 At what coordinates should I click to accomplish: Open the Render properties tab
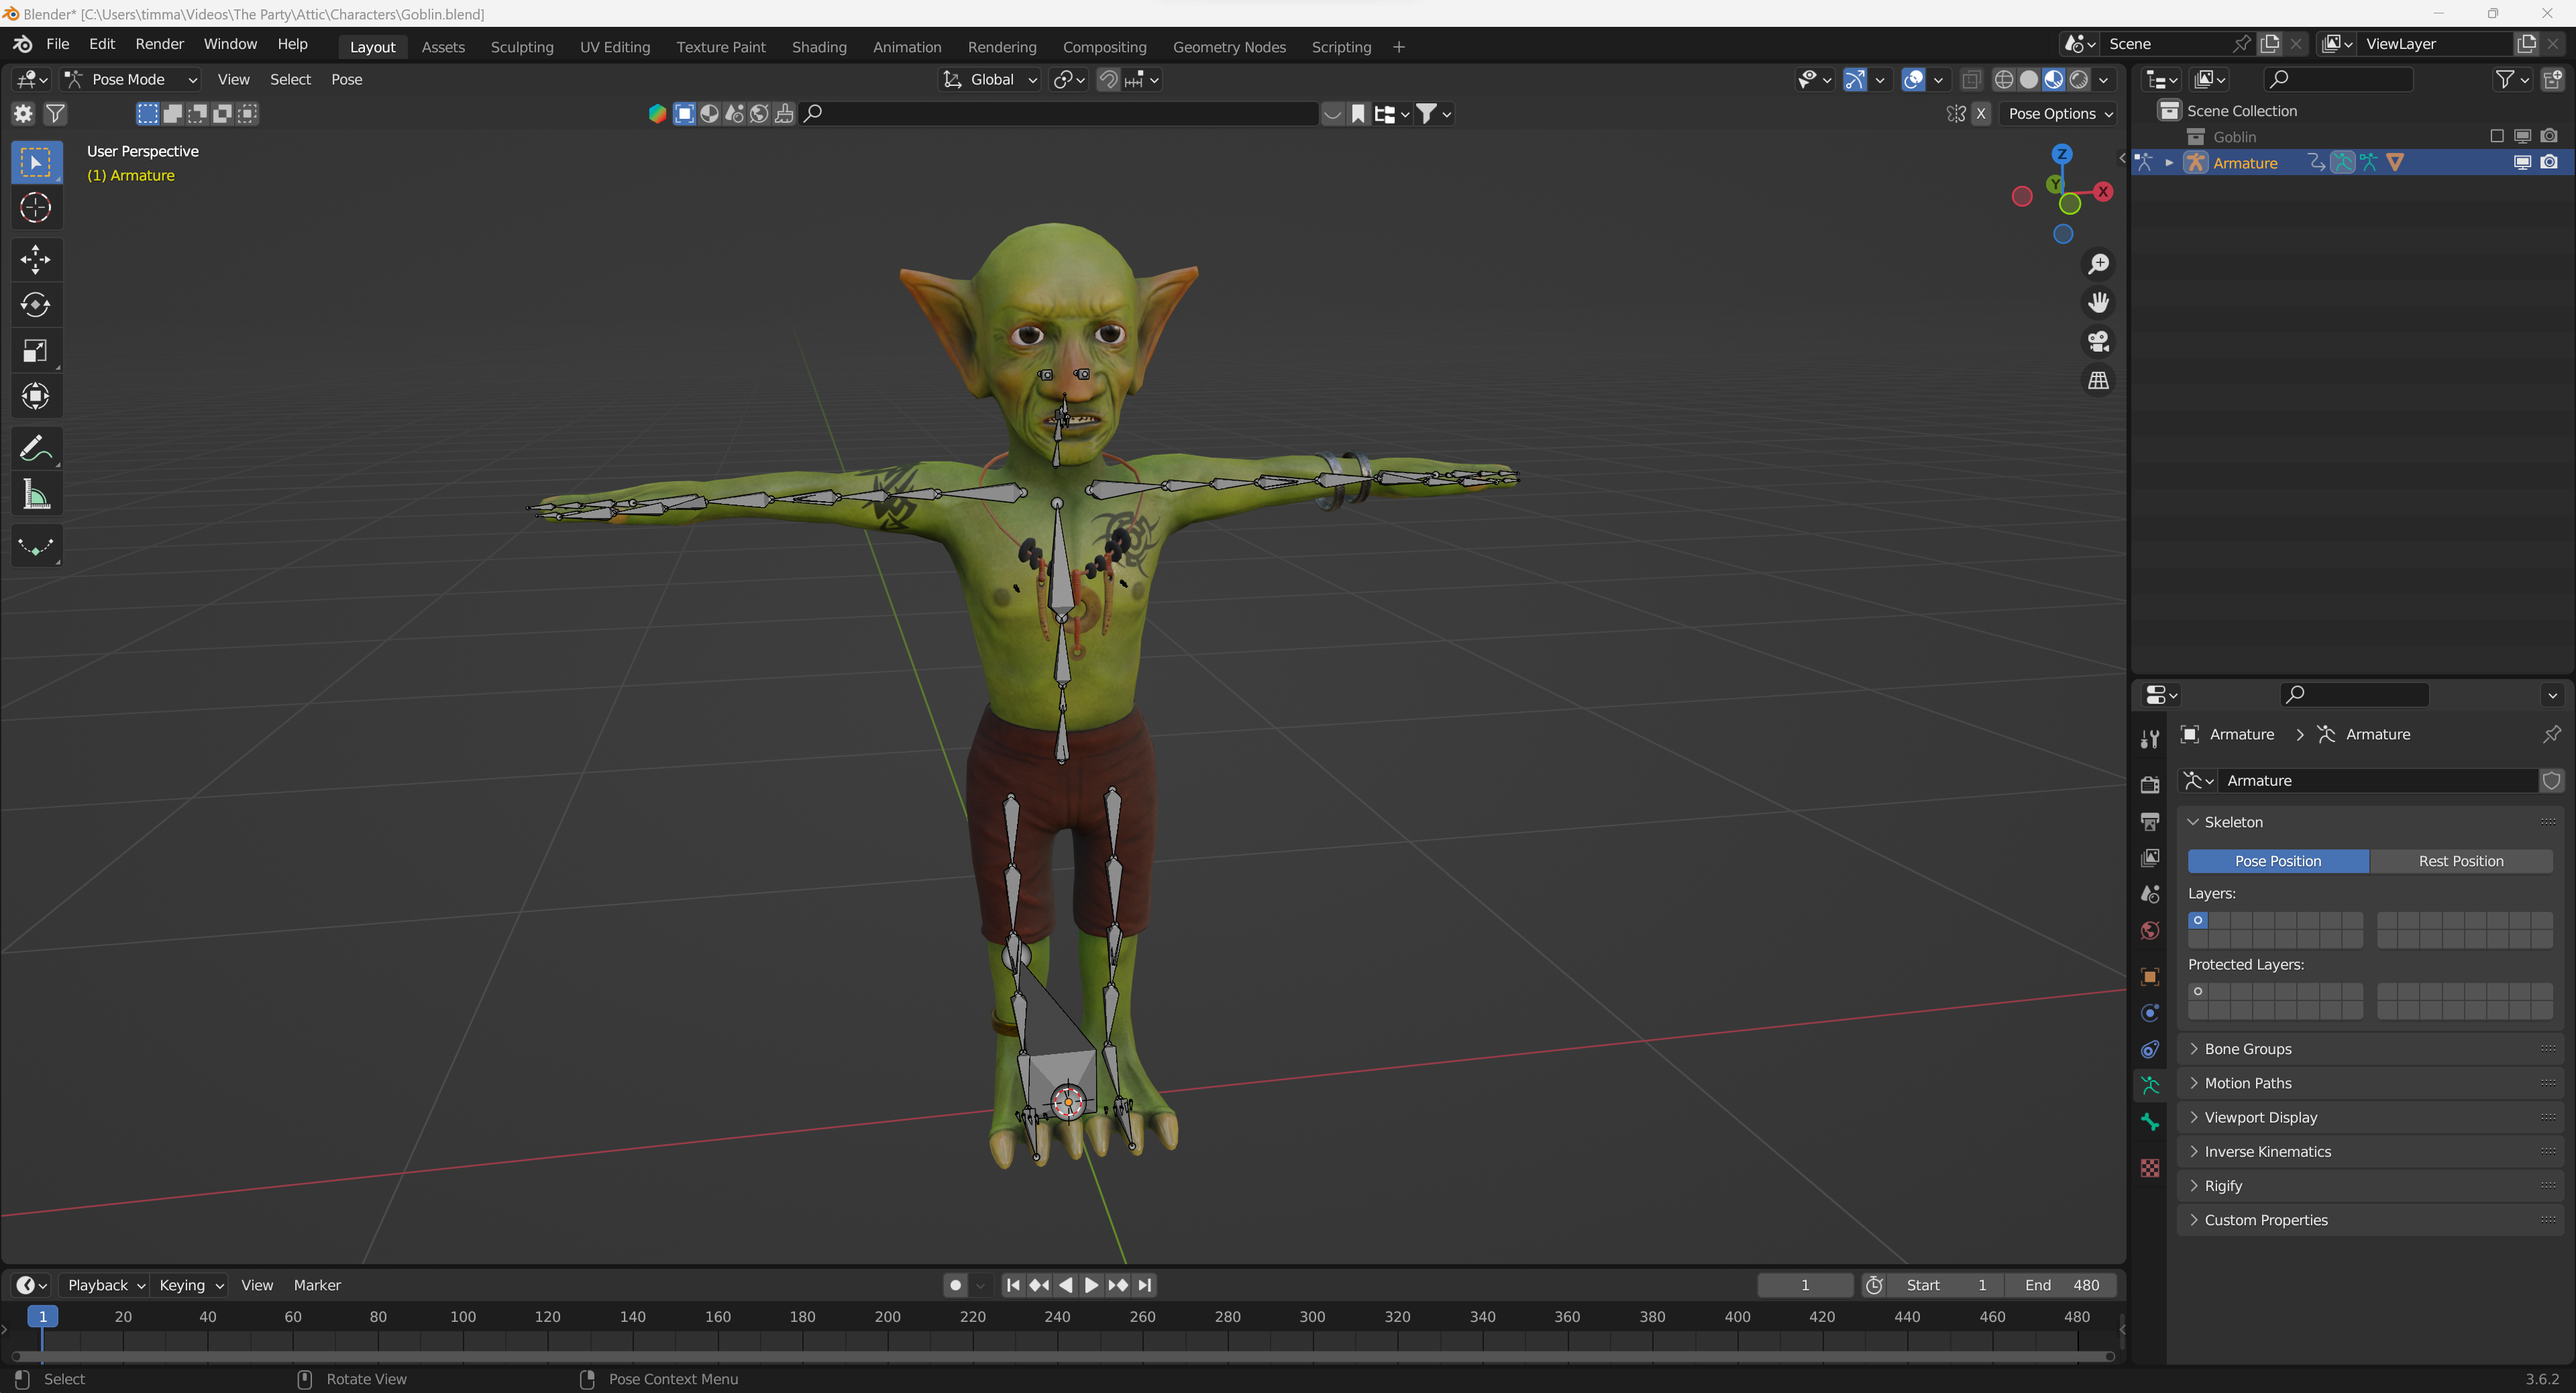pyautogui.click(x=2150, y=785)
